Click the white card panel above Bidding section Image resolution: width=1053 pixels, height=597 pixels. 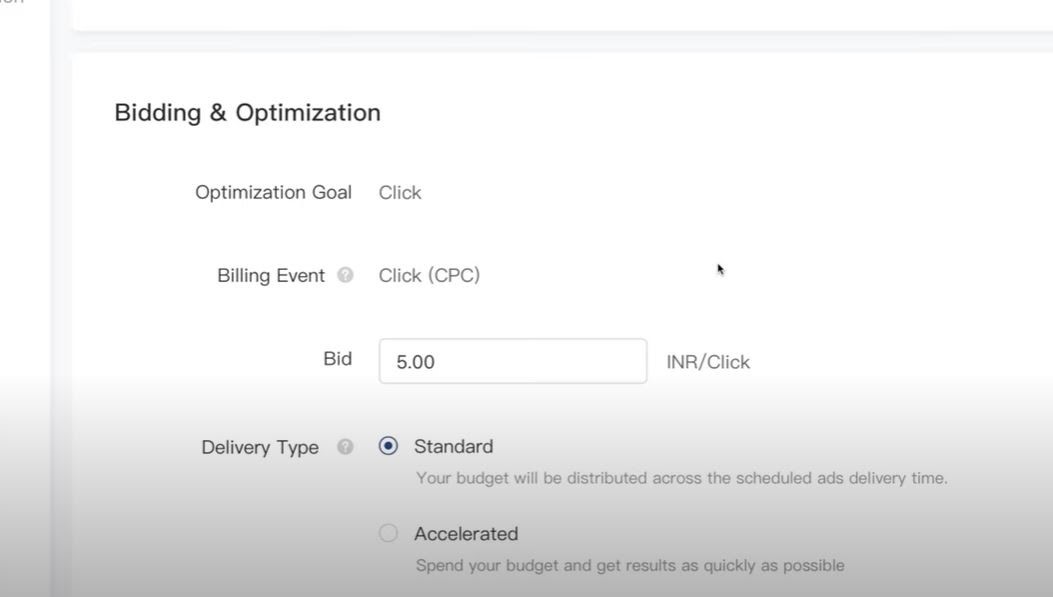pyautogui.click(x=563, y=15)
